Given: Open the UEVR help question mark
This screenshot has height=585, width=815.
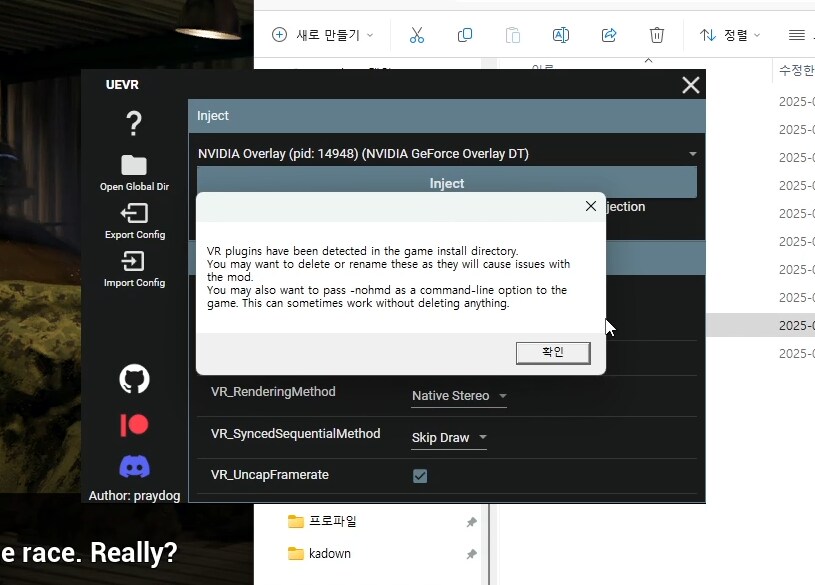Looking at the screenshot, I should [x=133, y=124].
